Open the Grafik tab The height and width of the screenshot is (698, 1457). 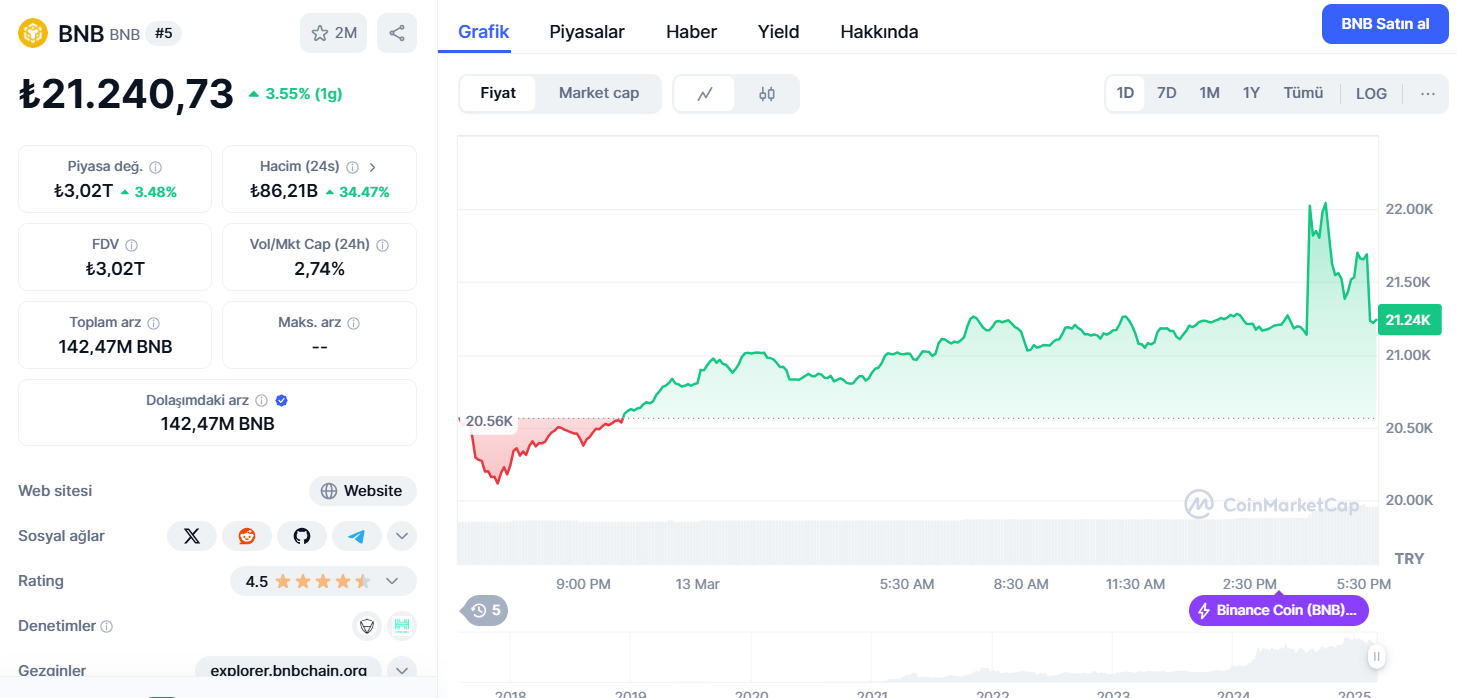click(x=484, y=32)
